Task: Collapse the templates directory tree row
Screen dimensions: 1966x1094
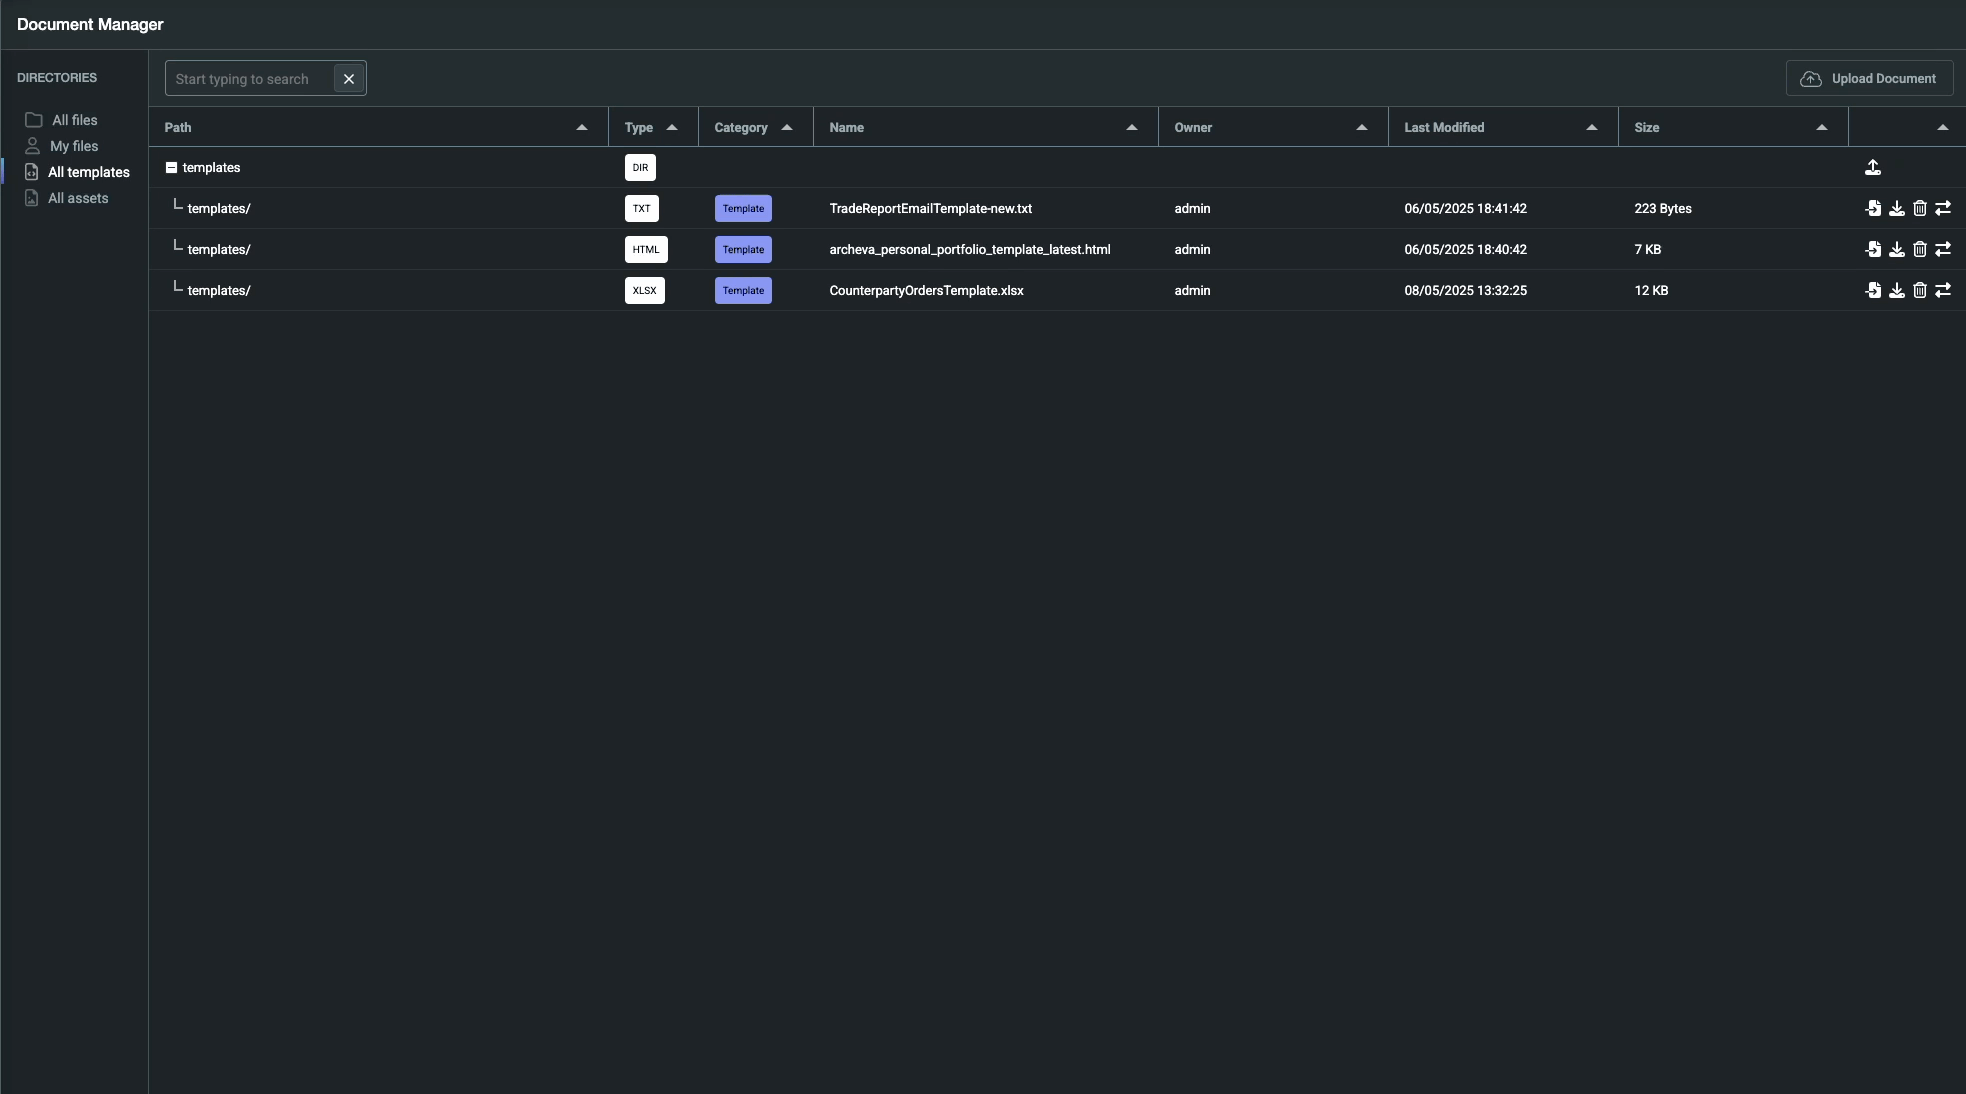Action: pyautogui.click(x=171, y=168)
